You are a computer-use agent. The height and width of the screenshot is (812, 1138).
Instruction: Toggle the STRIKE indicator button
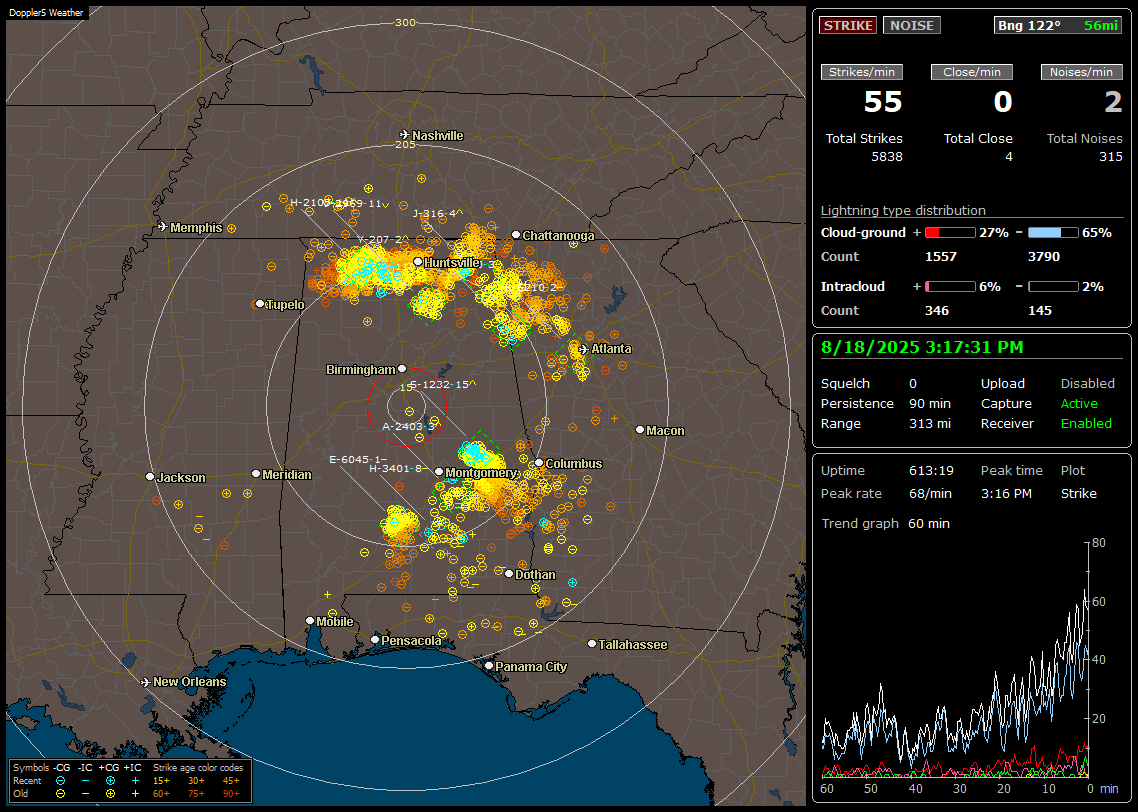tap(848, 25)
